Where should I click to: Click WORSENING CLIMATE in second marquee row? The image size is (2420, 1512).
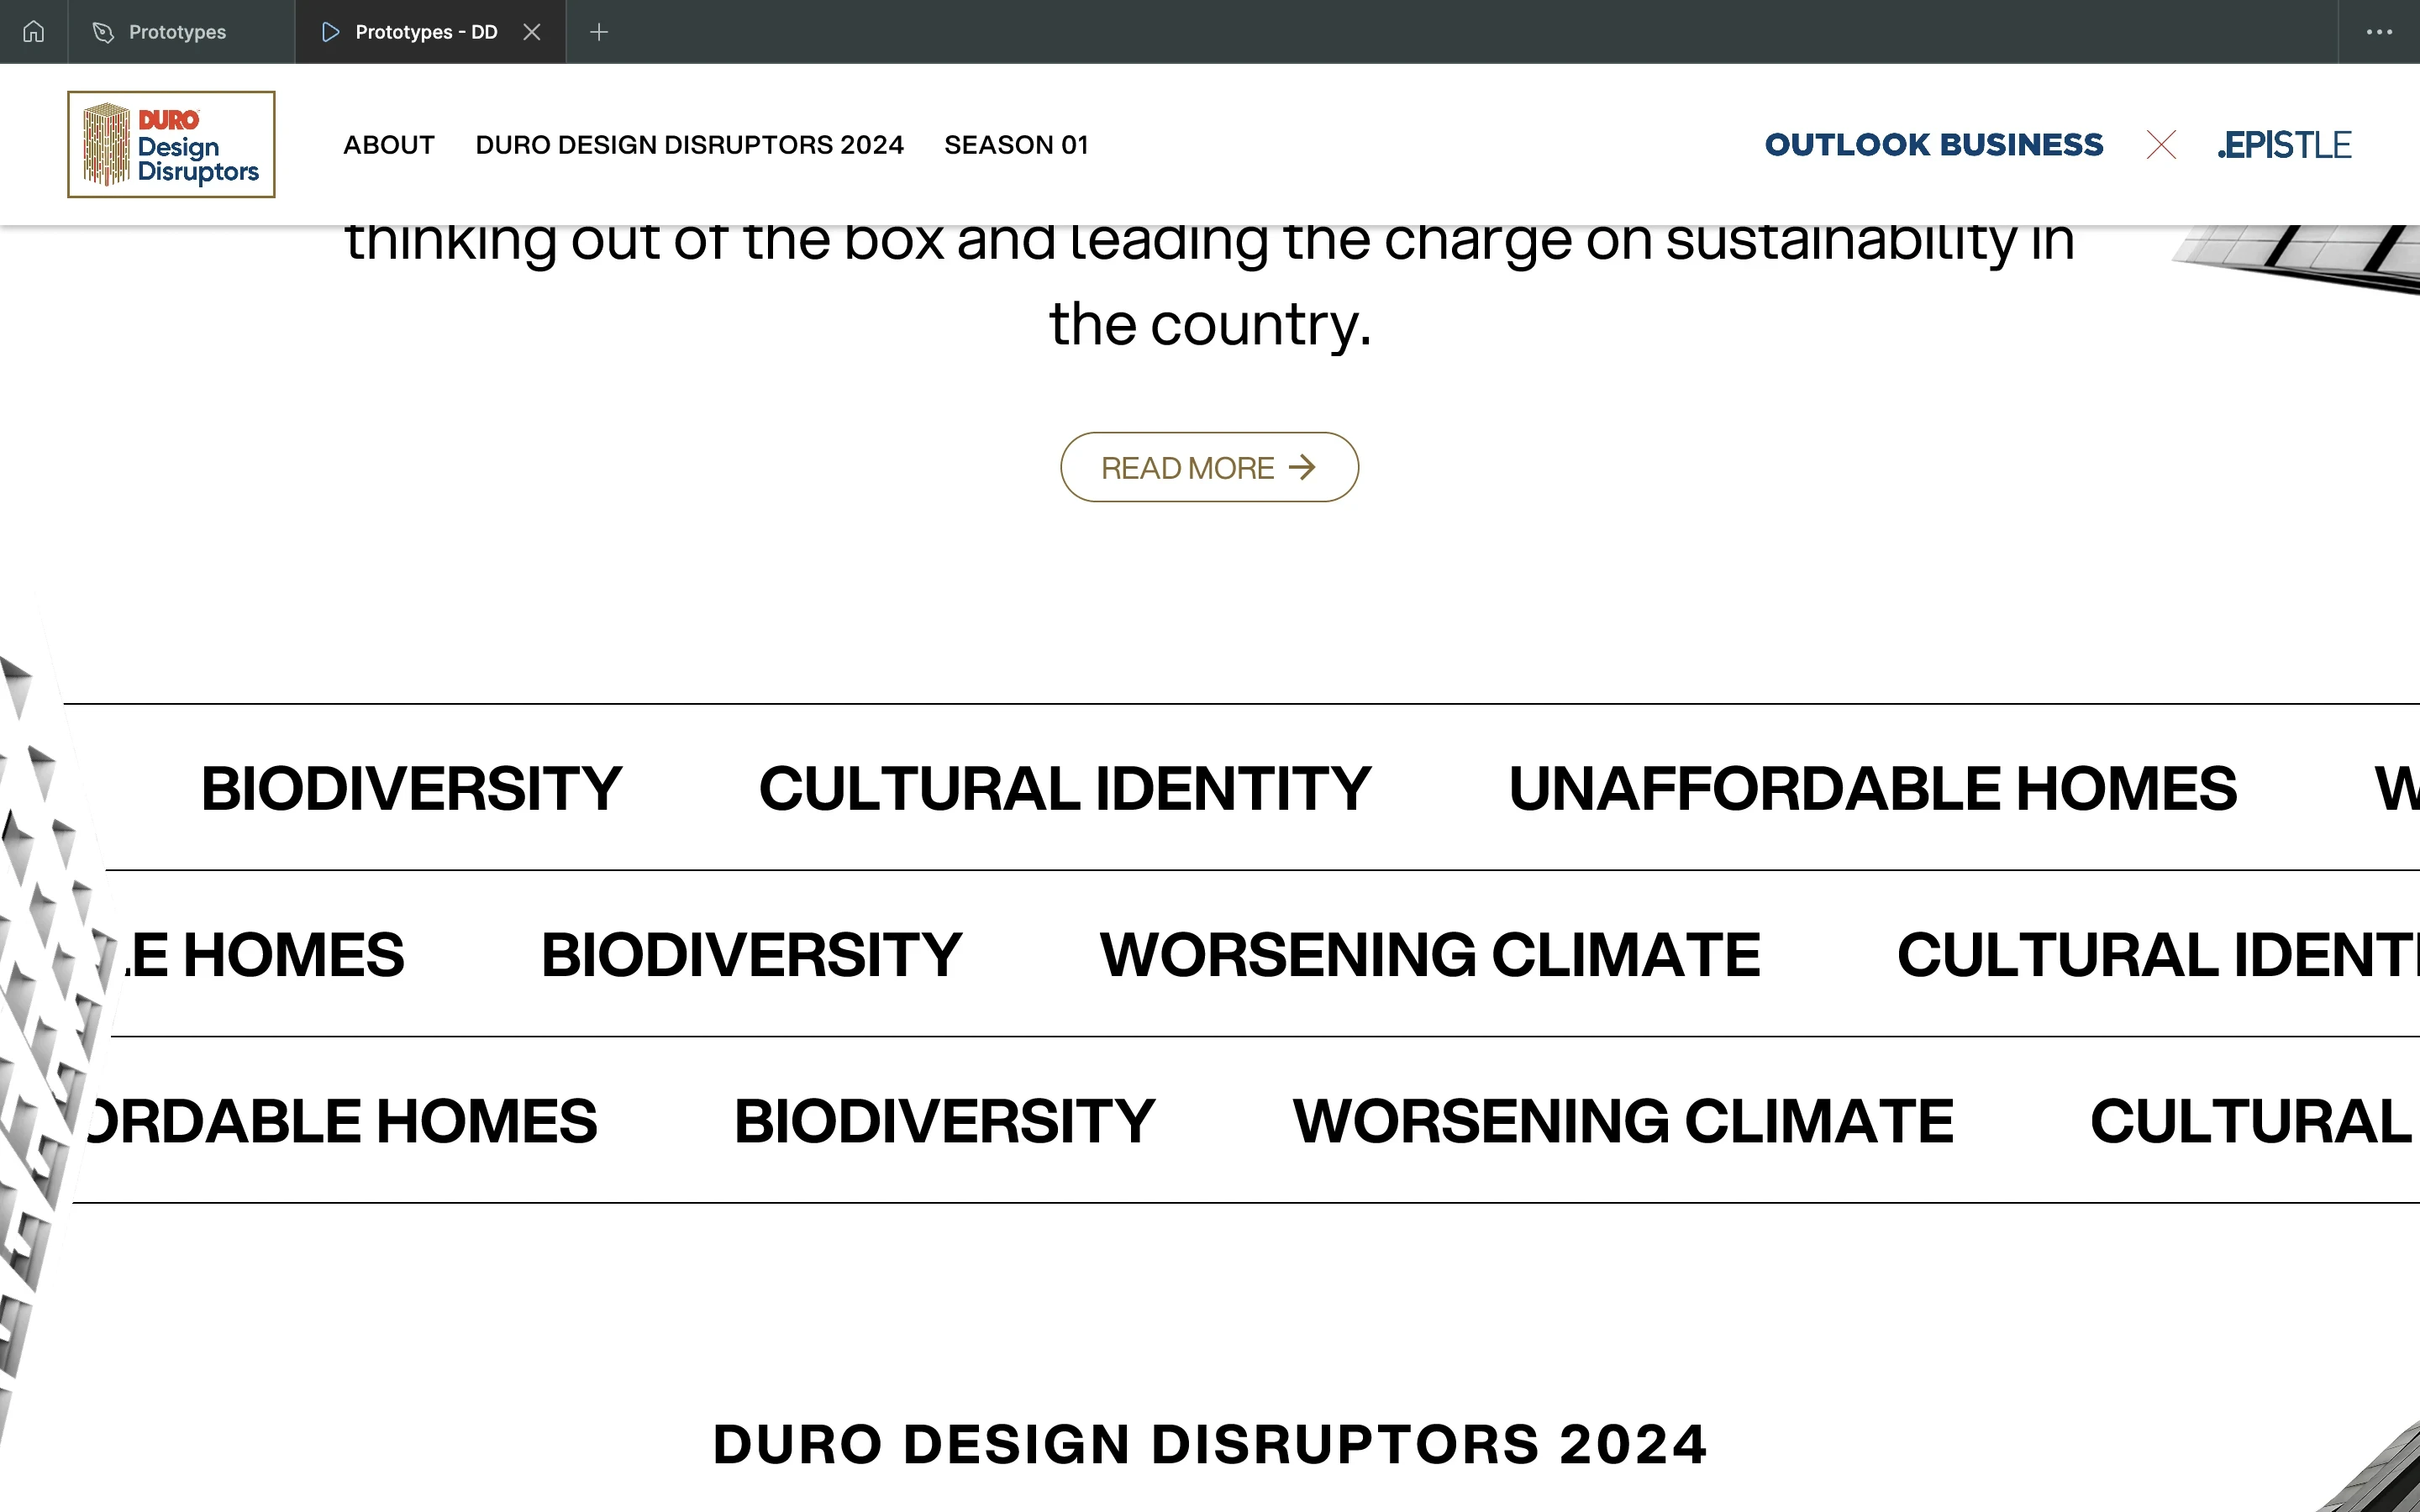[1430, 954]
